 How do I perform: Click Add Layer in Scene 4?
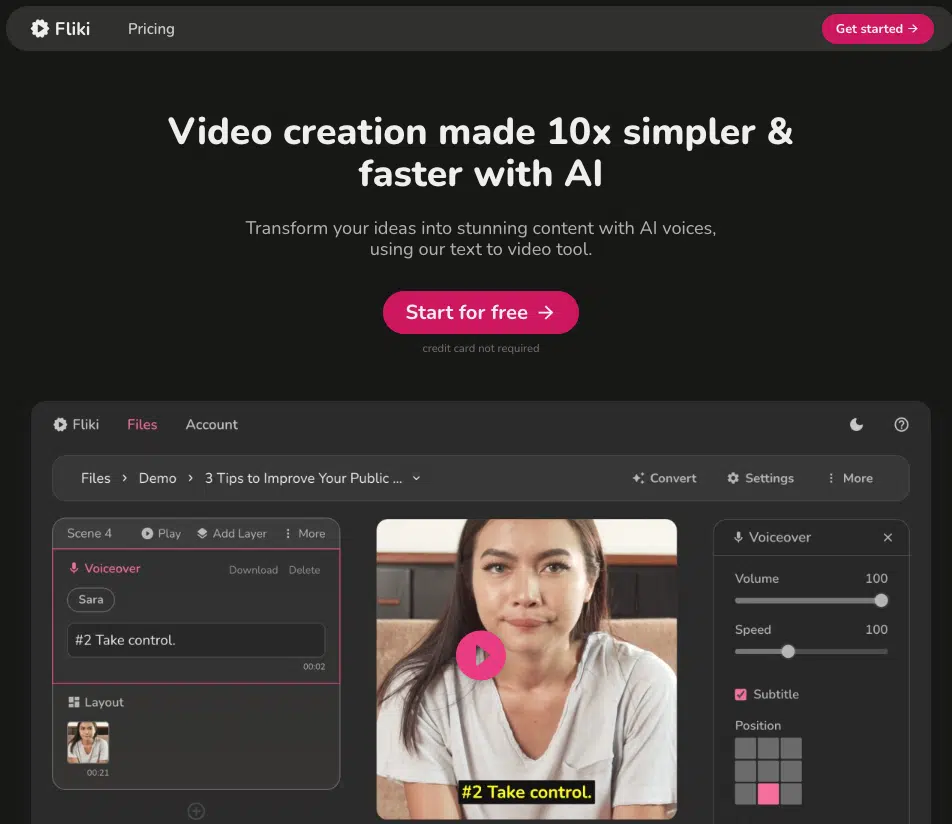coord(232,533)
